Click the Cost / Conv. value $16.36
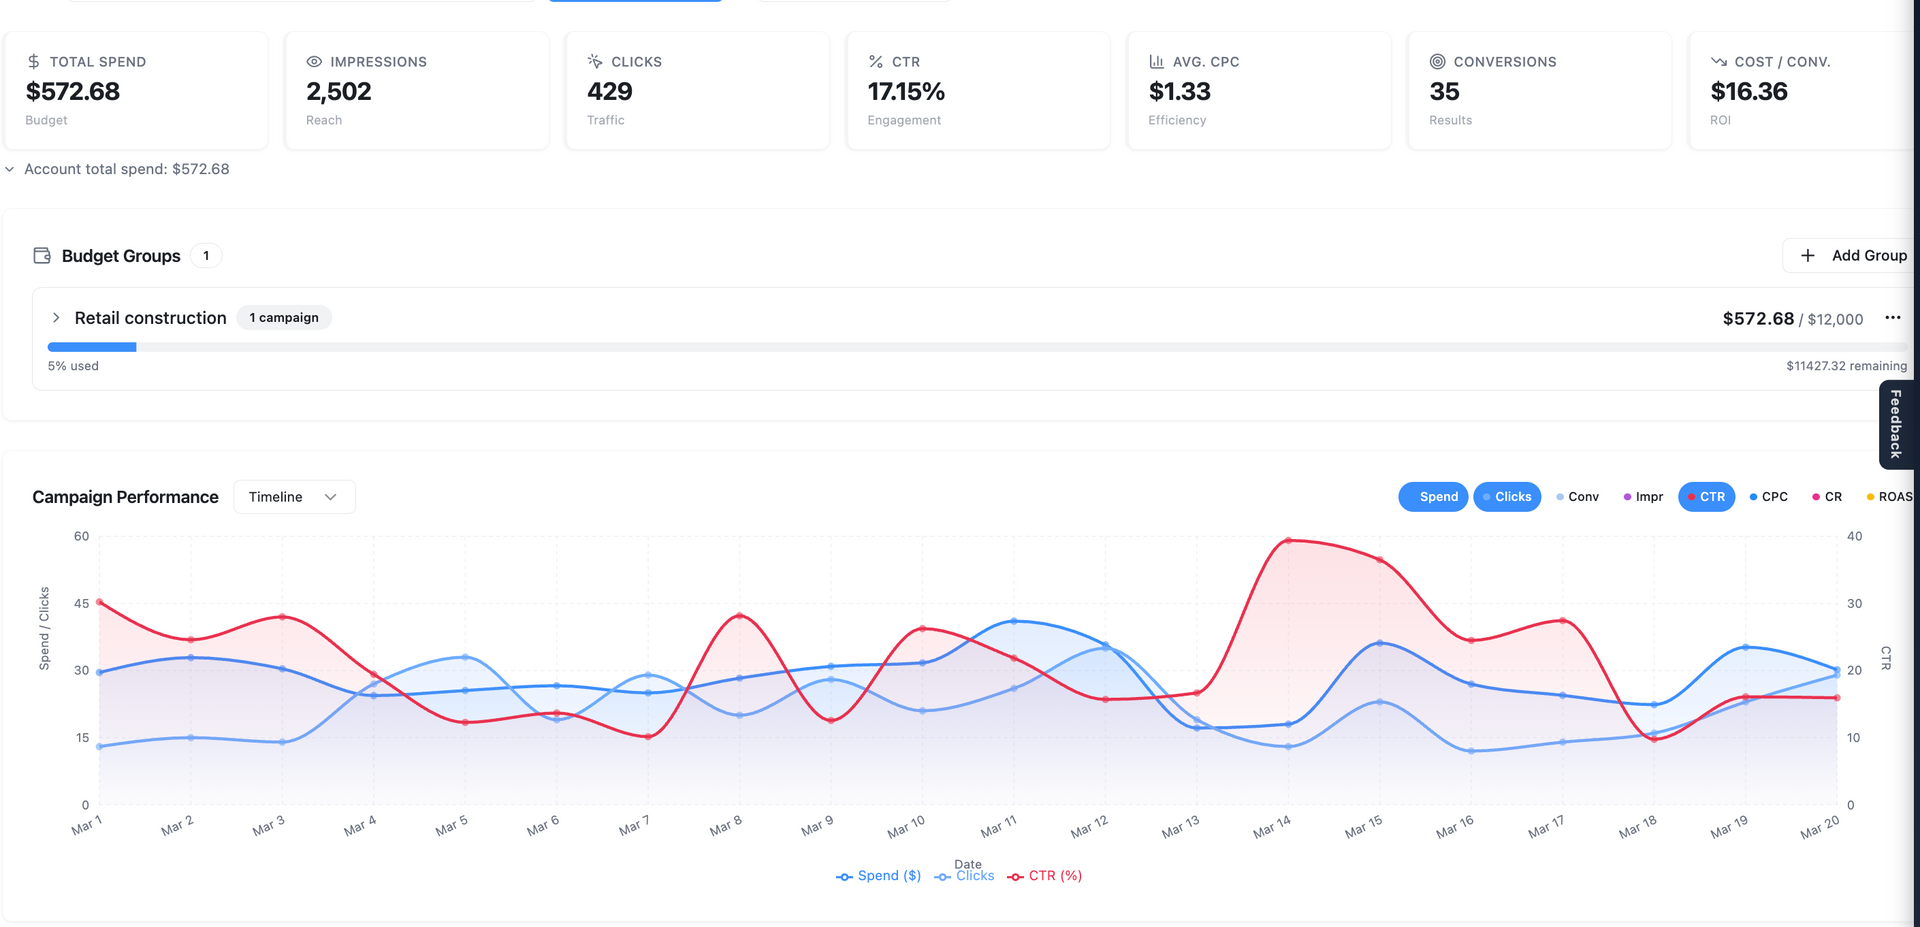The height and width of the screenshot is (927, 1920). (x=1749, y=92)
